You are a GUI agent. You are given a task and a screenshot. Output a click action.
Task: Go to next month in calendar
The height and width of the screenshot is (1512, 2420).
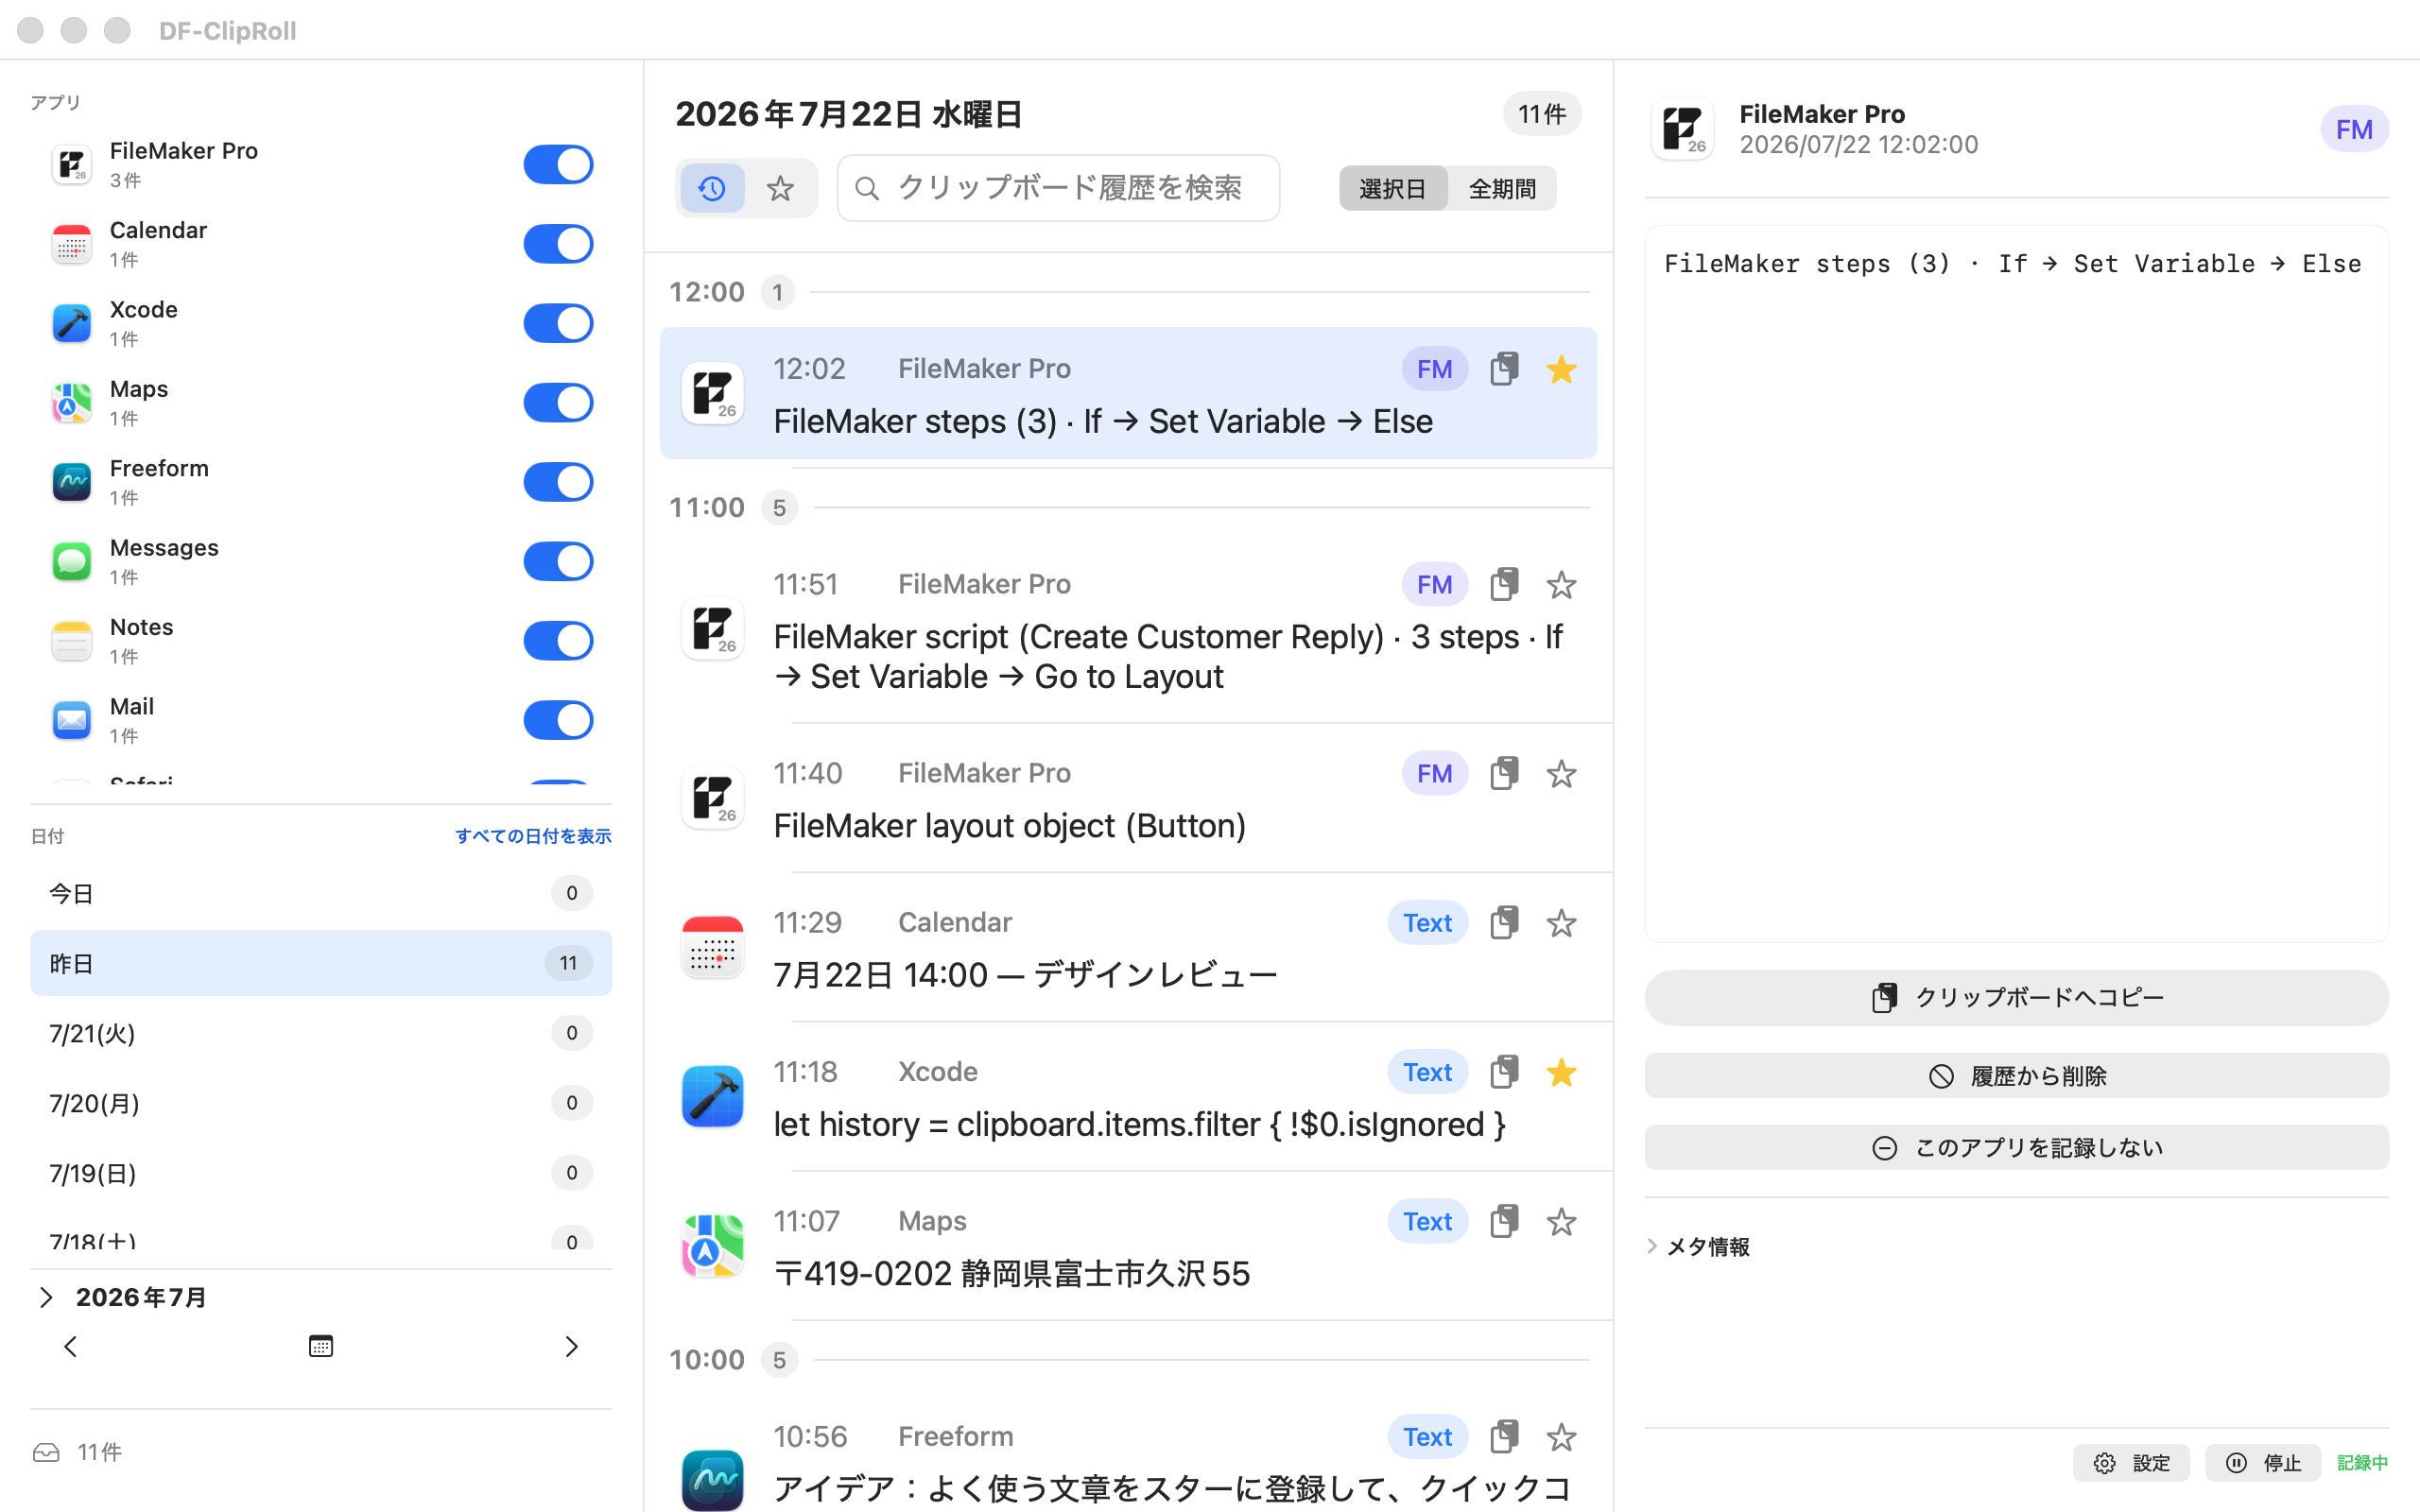point(571,1346)
